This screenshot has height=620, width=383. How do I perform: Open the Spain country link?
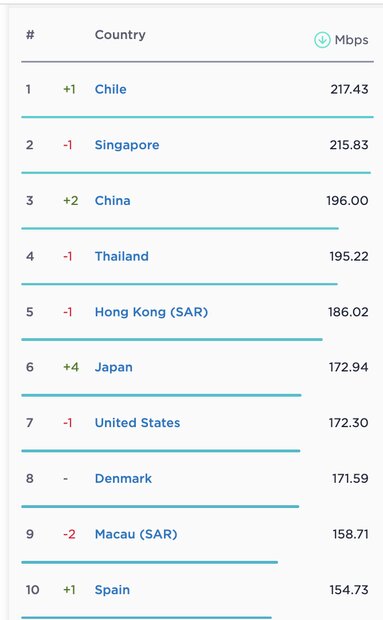coord(112,590)
